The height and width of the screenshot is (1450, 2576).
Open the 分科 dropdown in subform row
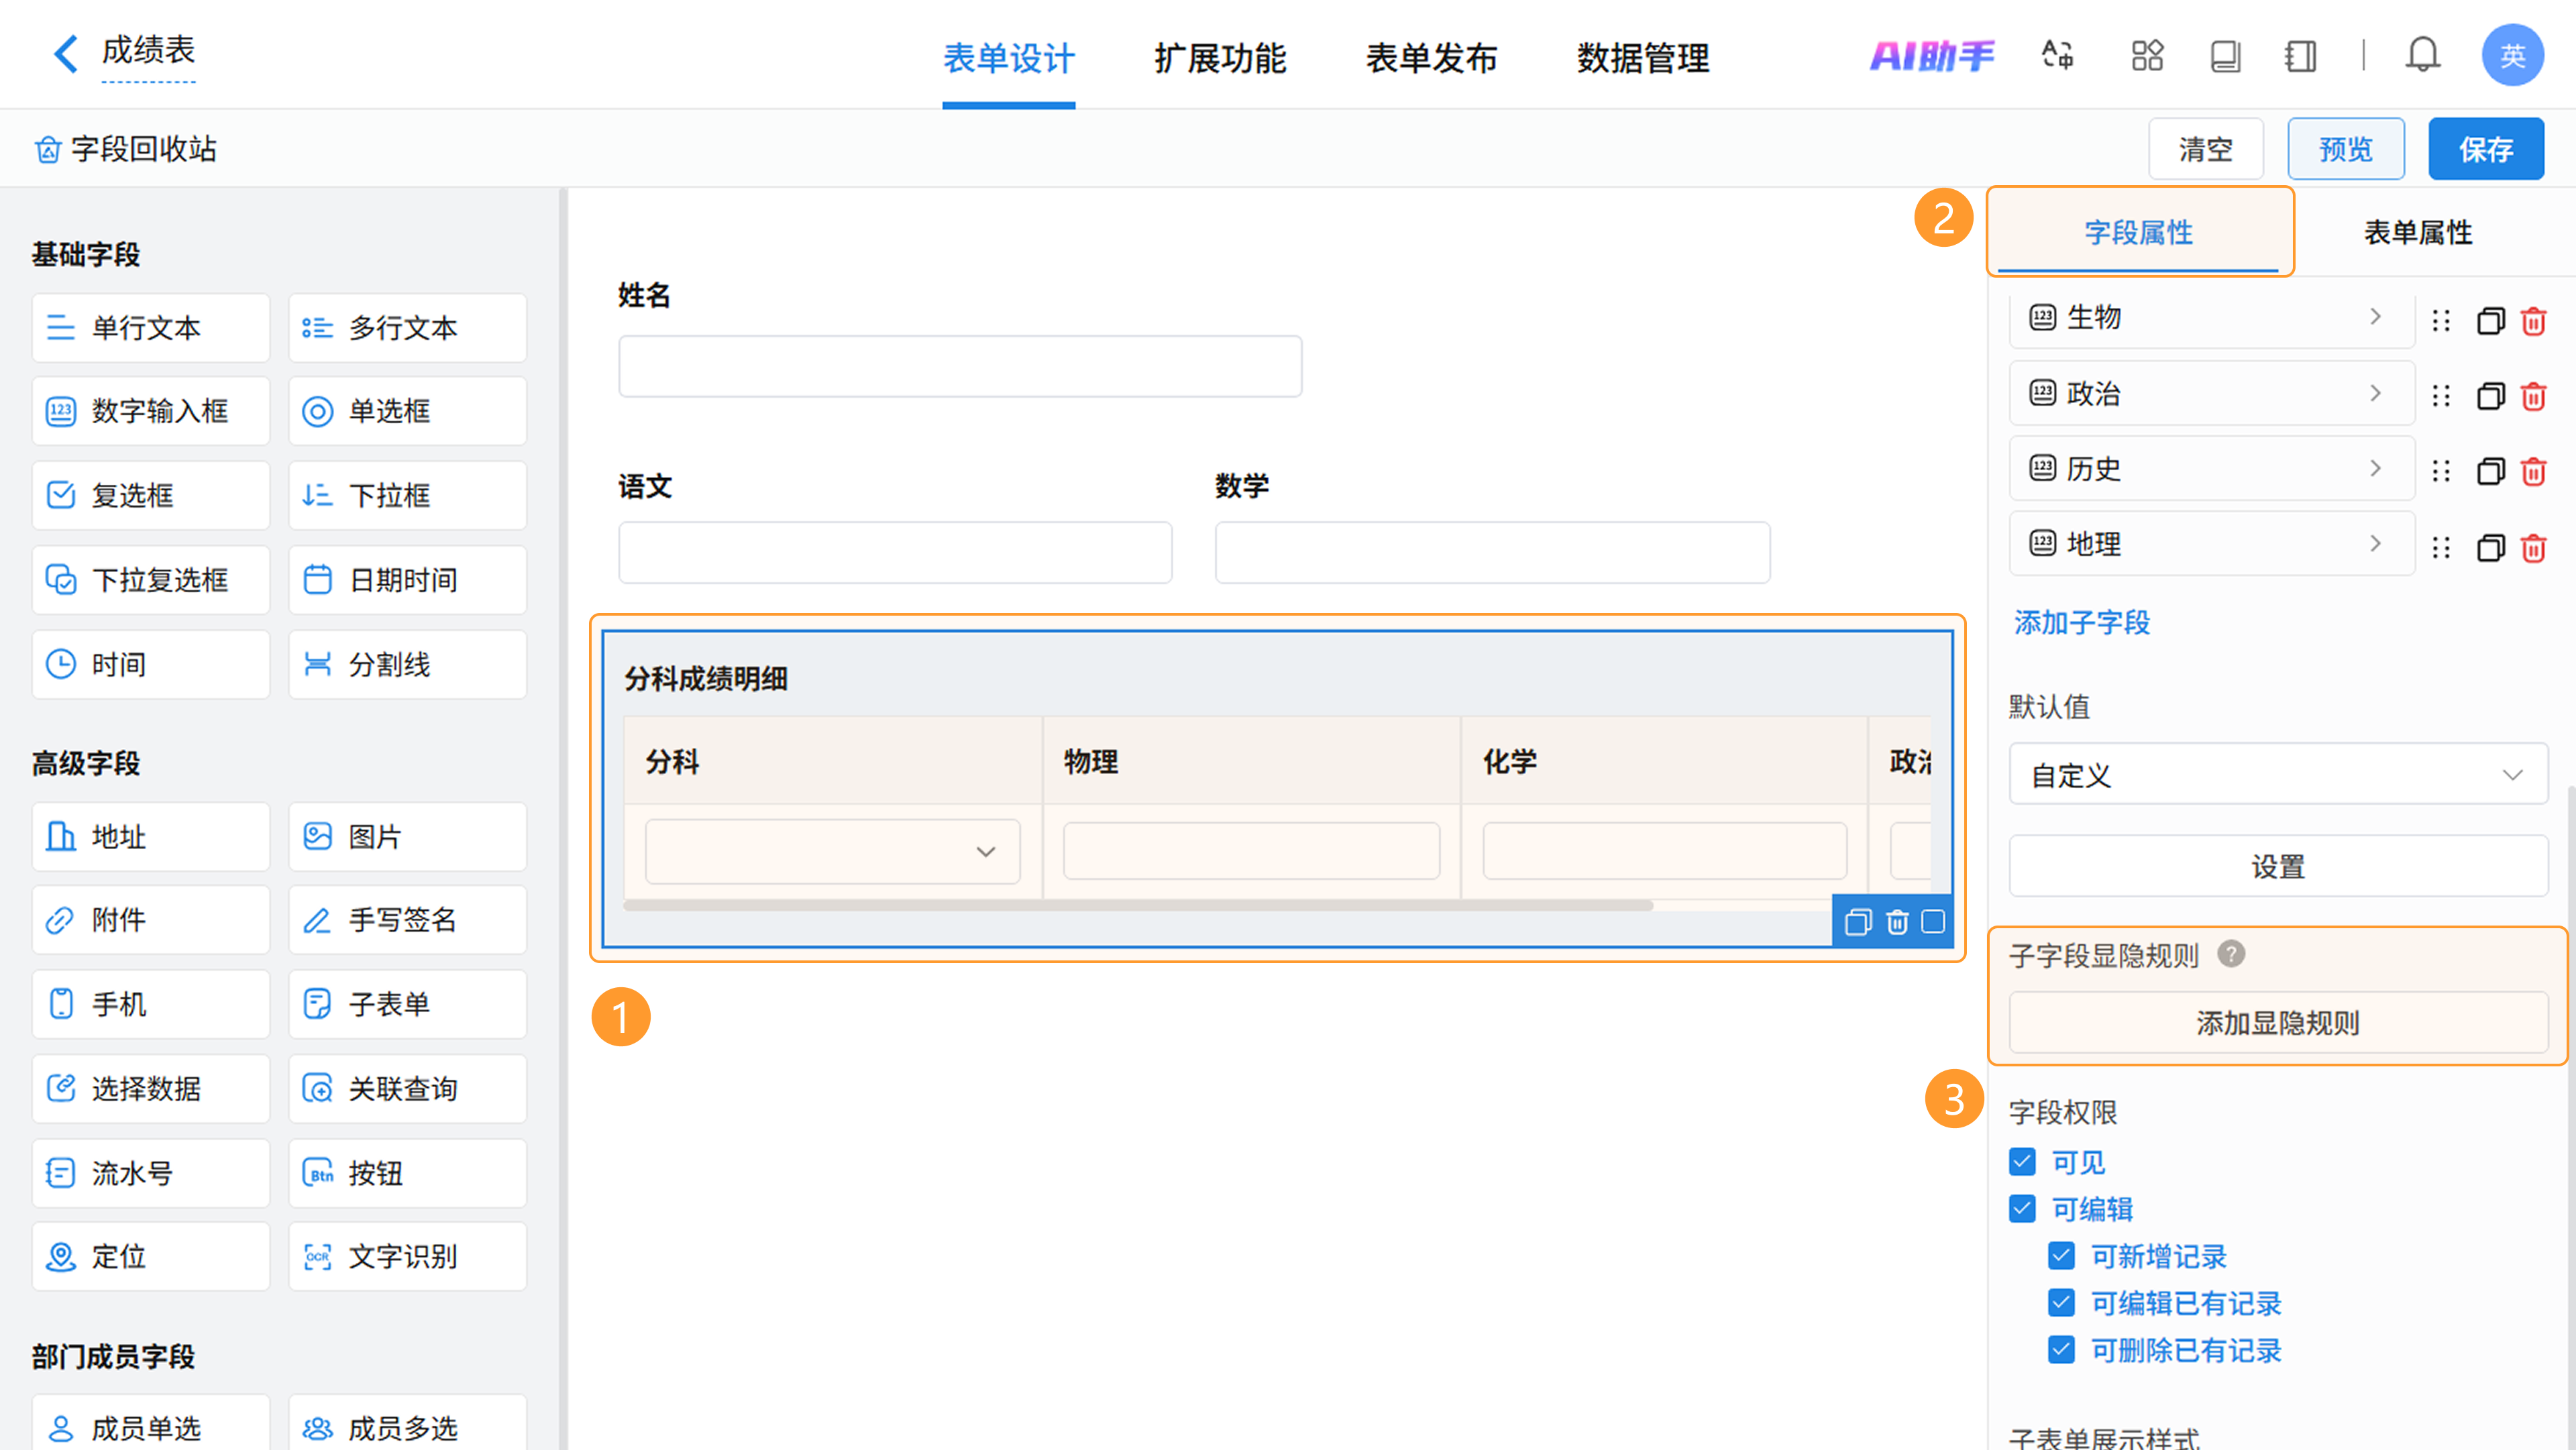point(832,852)
